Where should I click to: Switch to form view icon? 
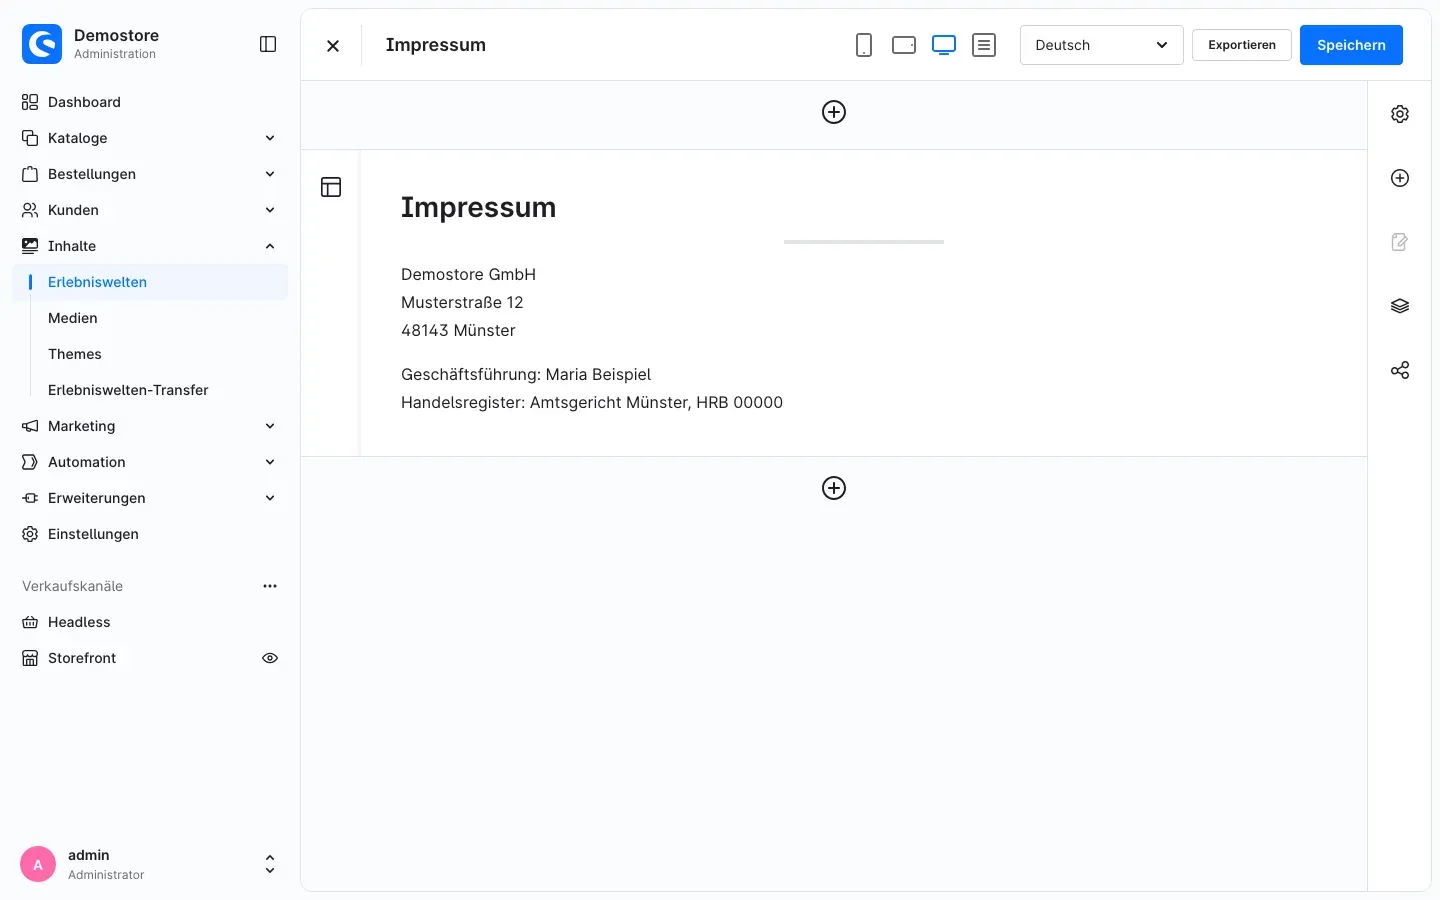tap(984, 45)
